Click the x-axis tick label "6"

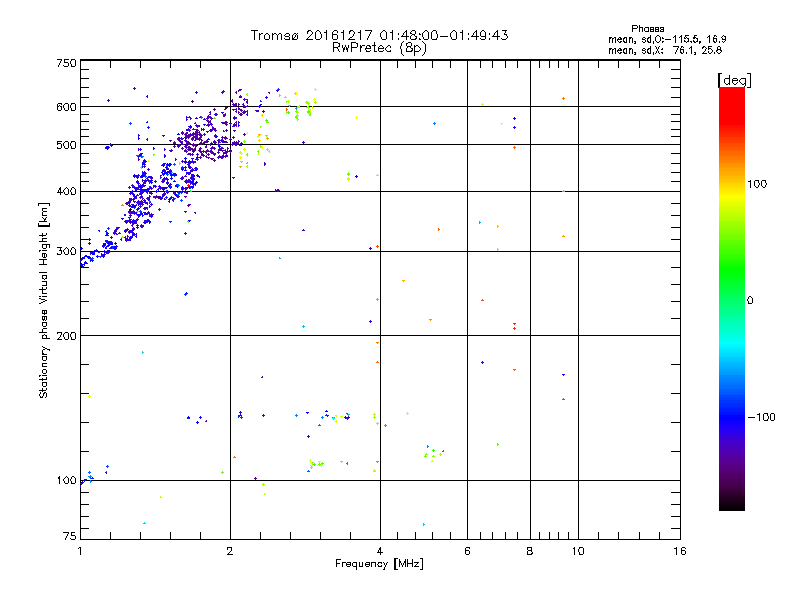(467, 551)
